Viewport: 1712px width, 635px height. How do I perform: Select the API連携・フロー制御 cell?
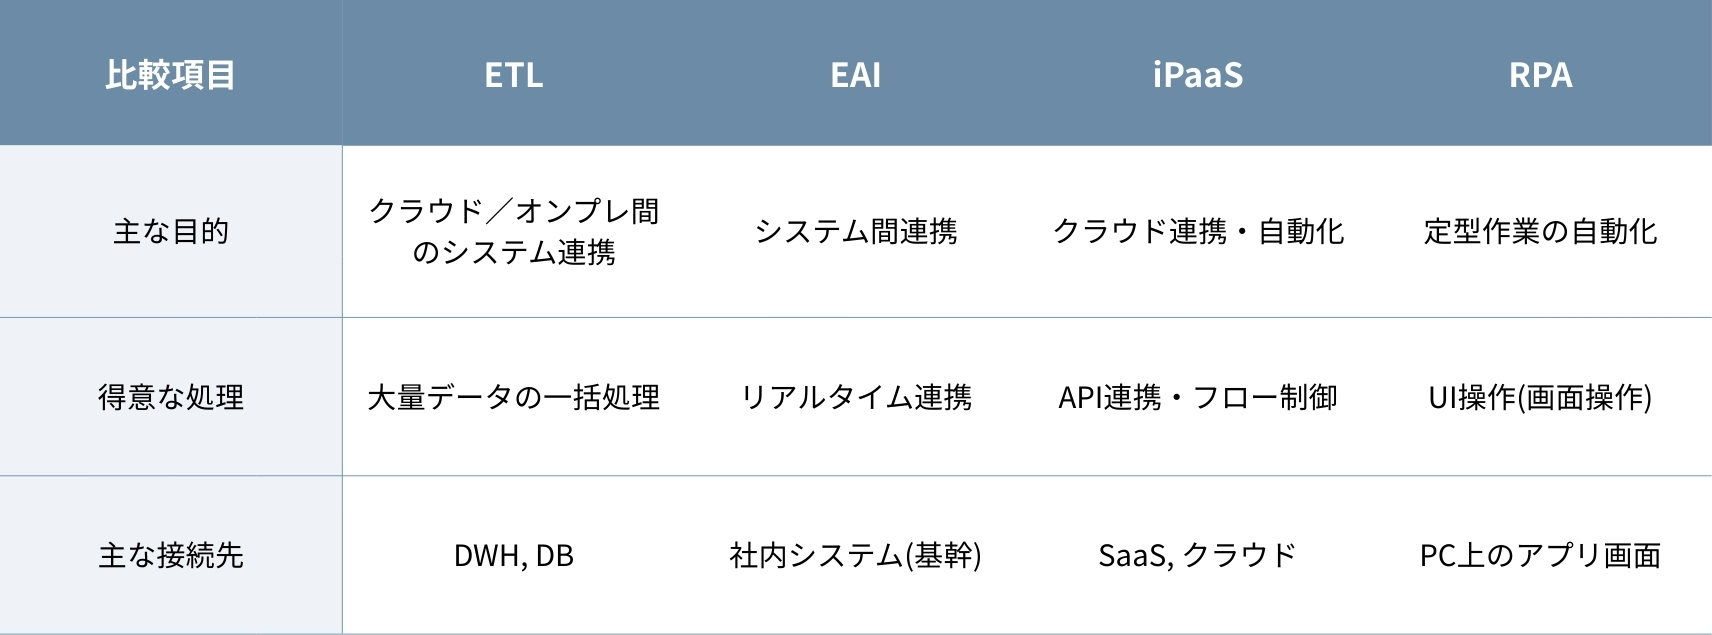1198,398
